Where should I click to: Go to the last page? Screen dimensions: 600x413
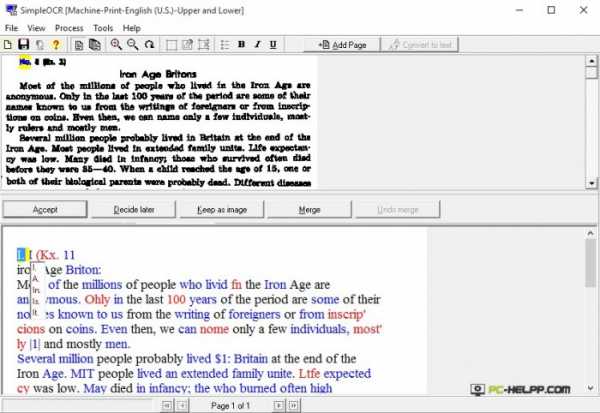[293, 405]
